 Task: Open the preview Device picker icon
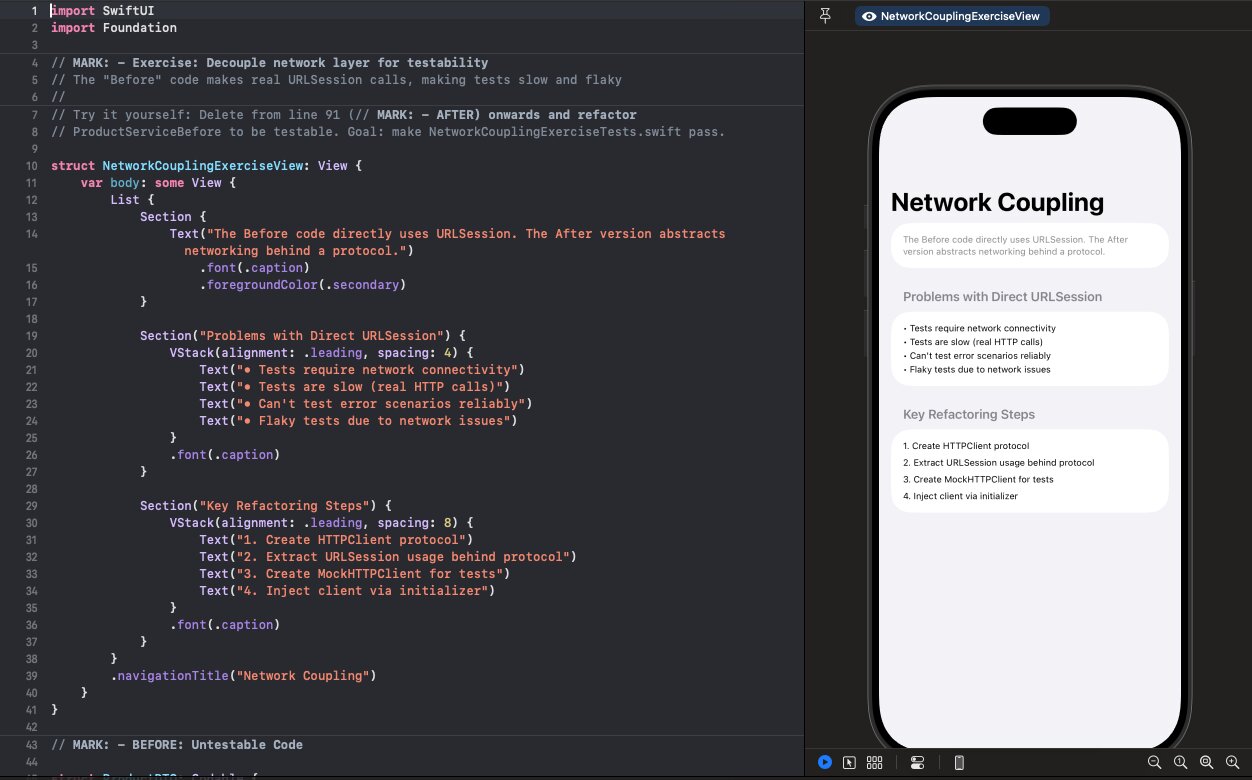959,762
